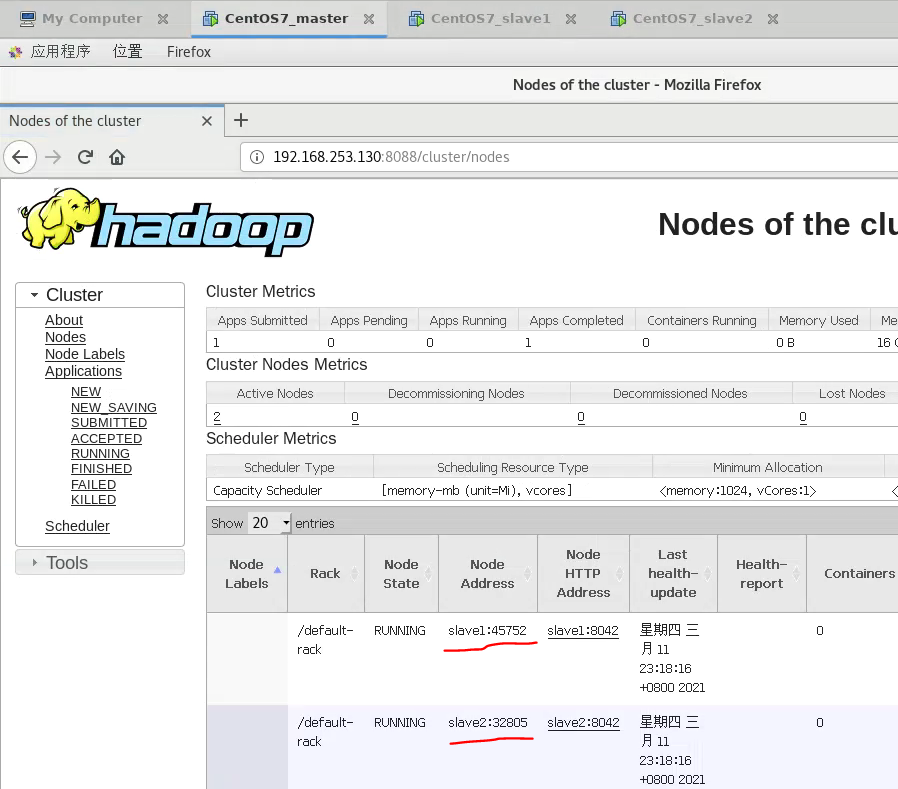
Task: Sort by Node State column arrows
Action: (428, 574)
